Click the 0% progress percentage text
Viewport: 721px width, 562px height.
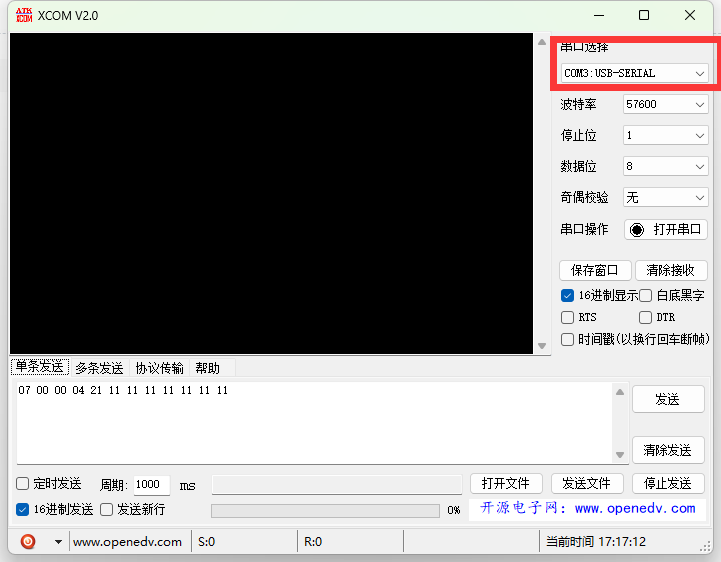click(x=454, y=510)
